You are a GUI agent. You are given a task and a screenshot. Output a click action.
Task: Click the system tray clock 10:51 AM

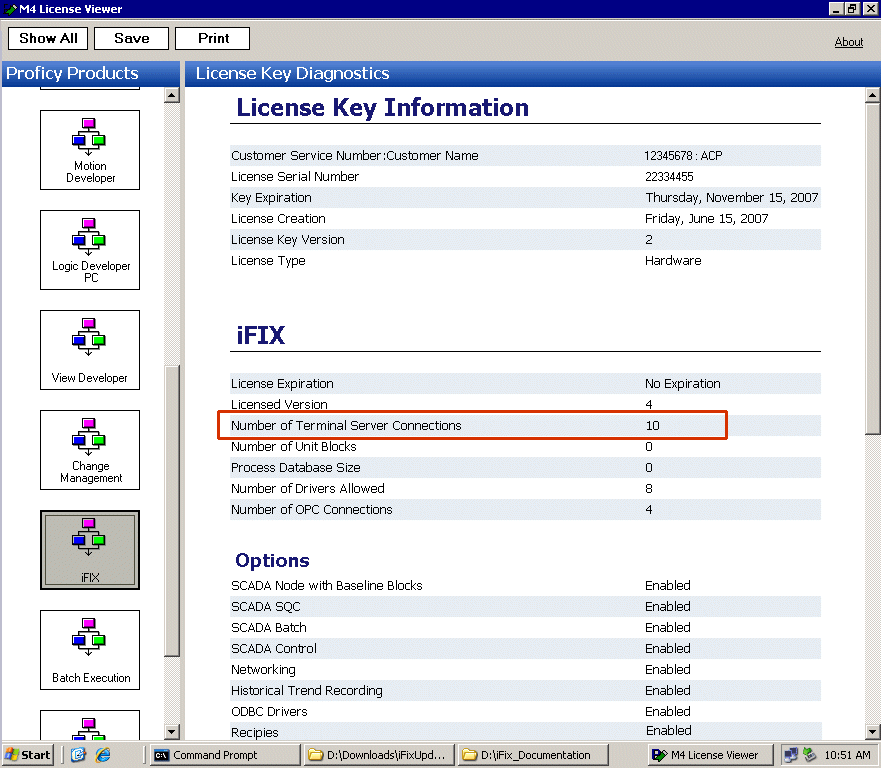(x=847, y=755)
